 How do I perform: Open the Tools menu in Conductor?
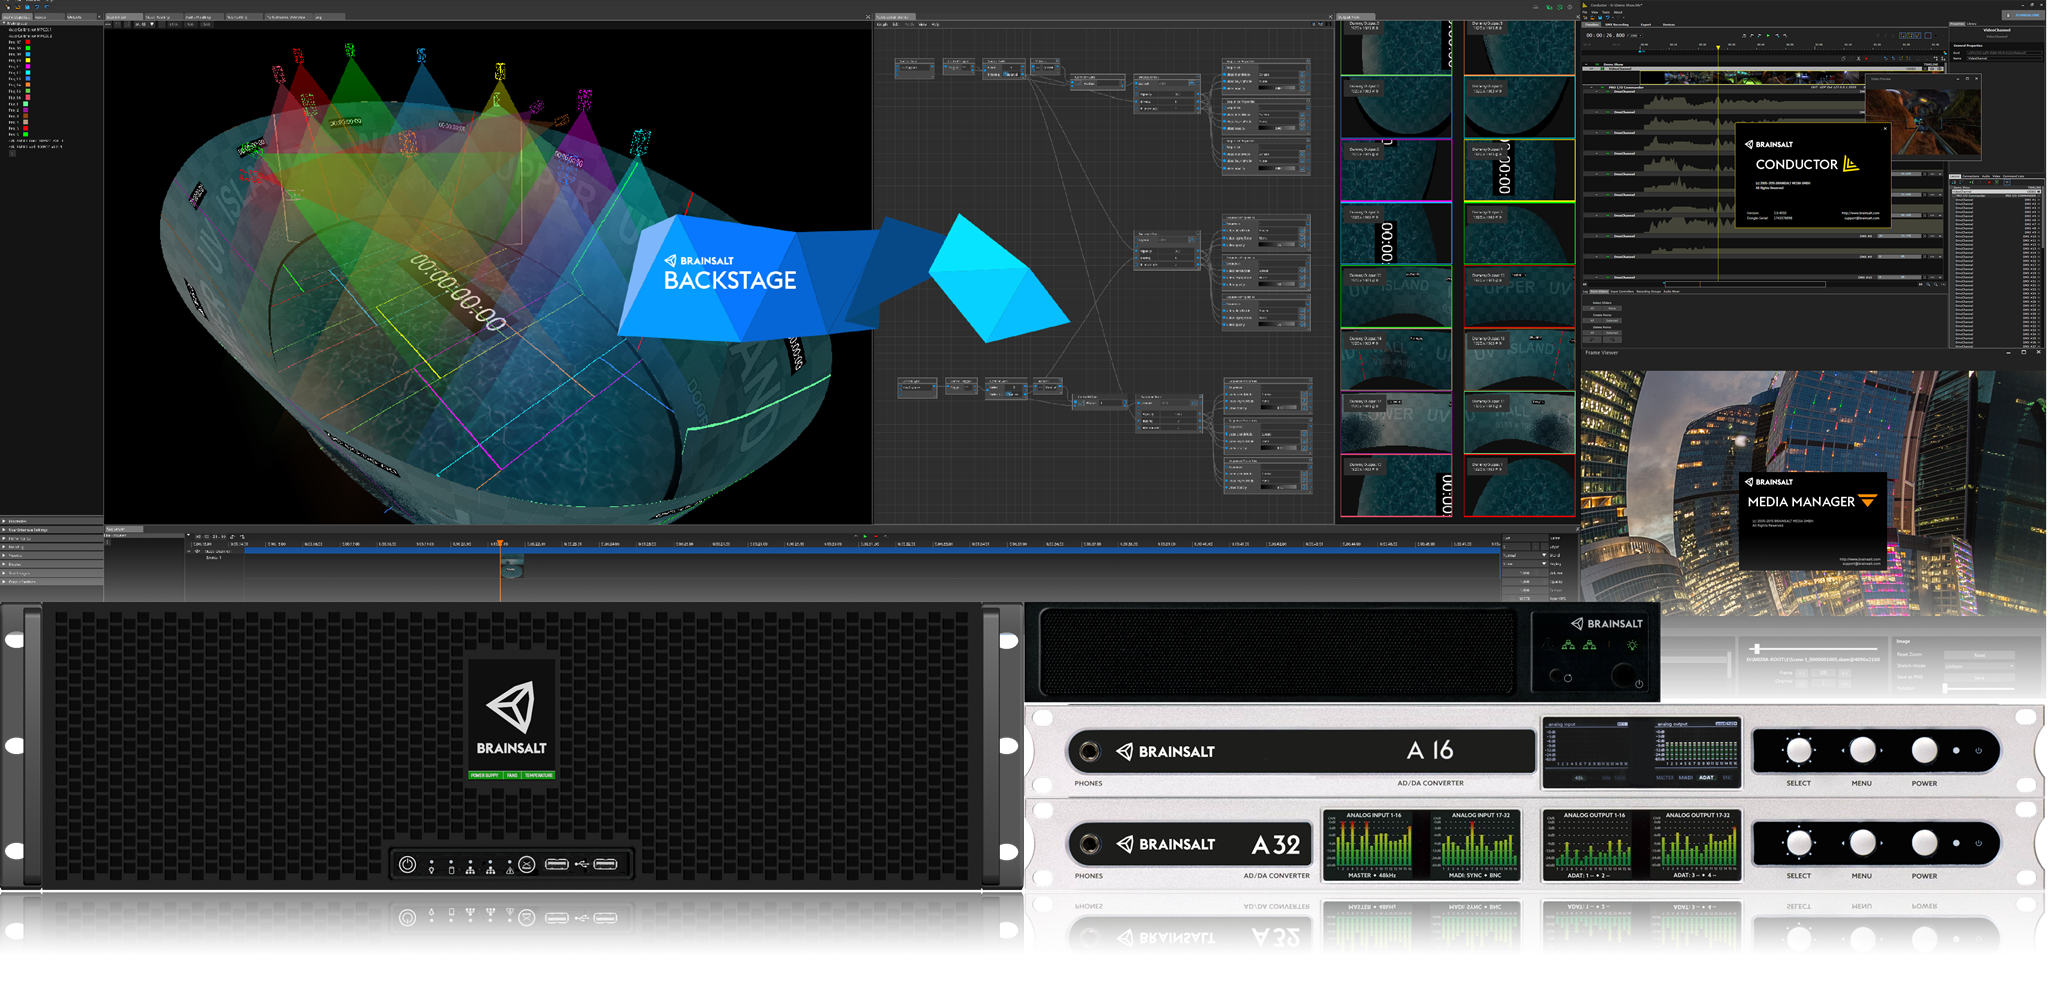(x=1606, y=12)
